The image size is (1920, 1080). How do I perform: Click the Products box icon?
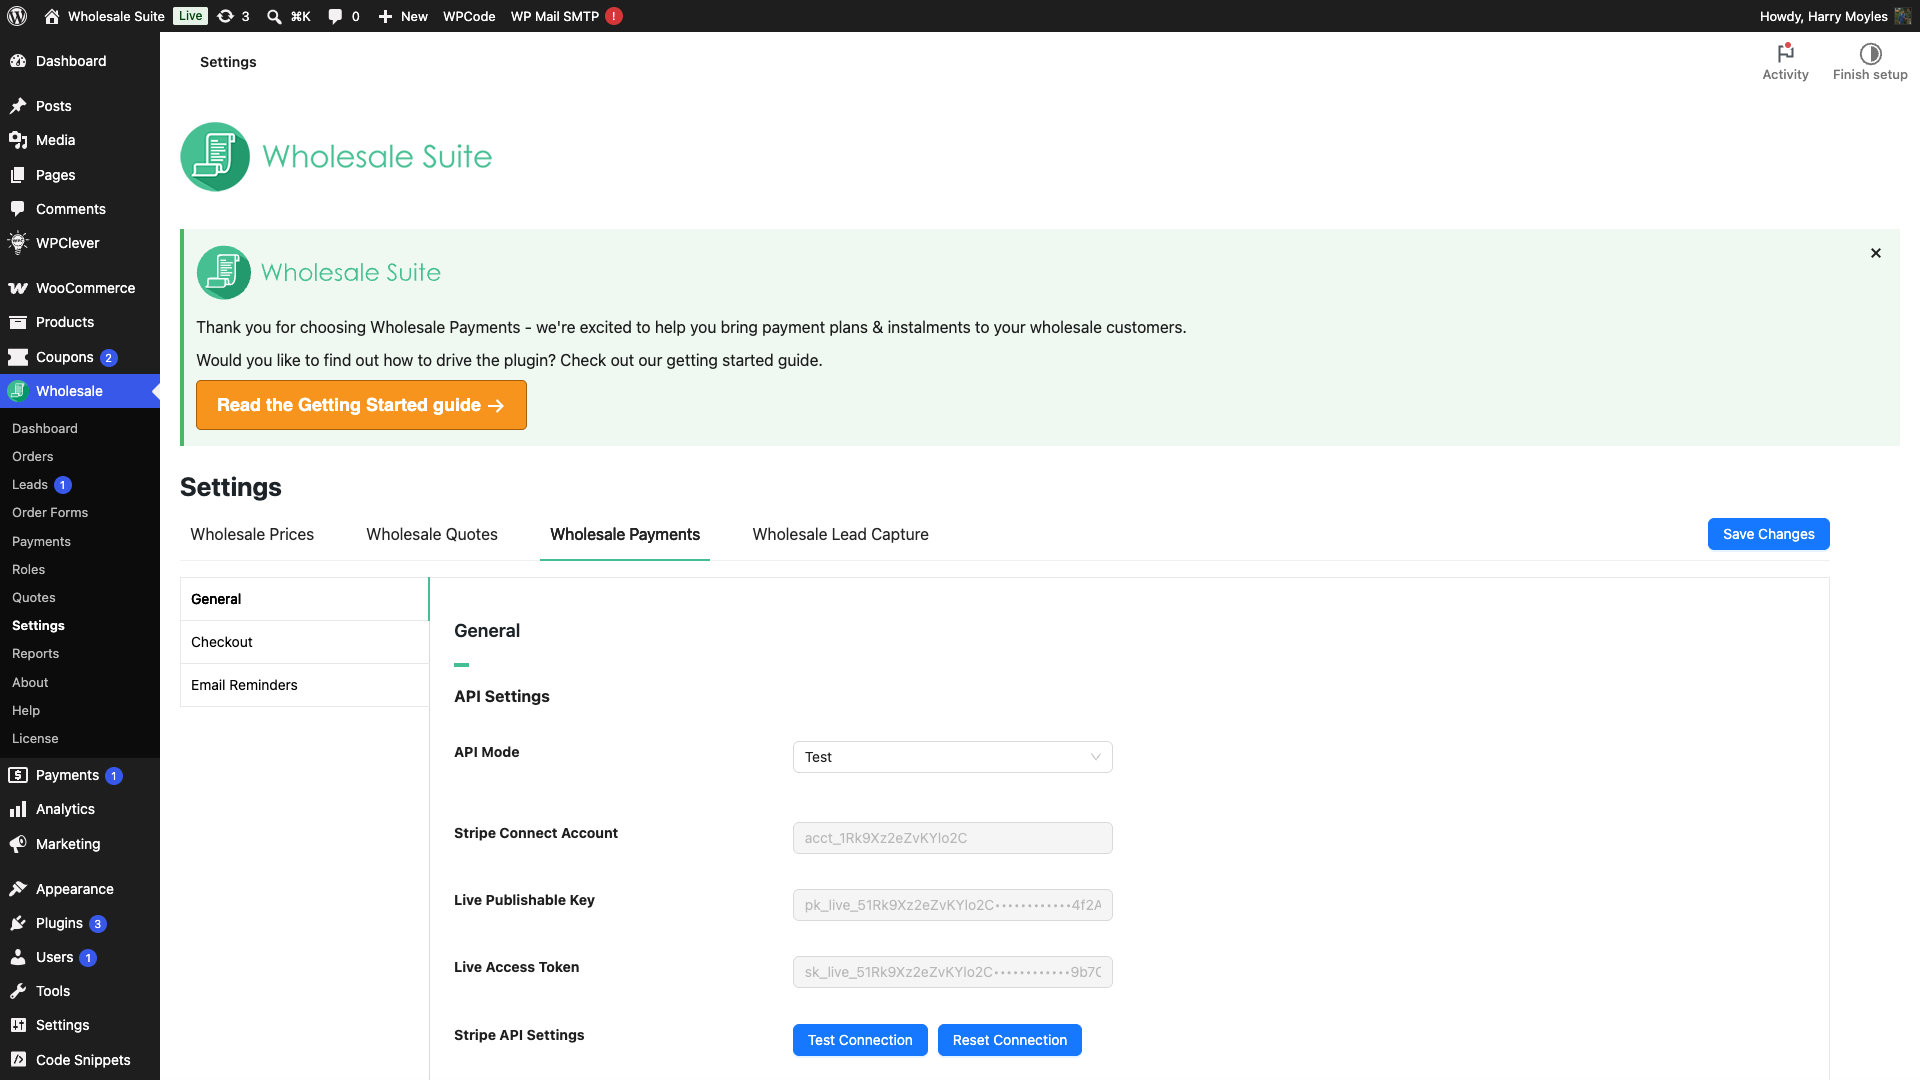point(18,322)
